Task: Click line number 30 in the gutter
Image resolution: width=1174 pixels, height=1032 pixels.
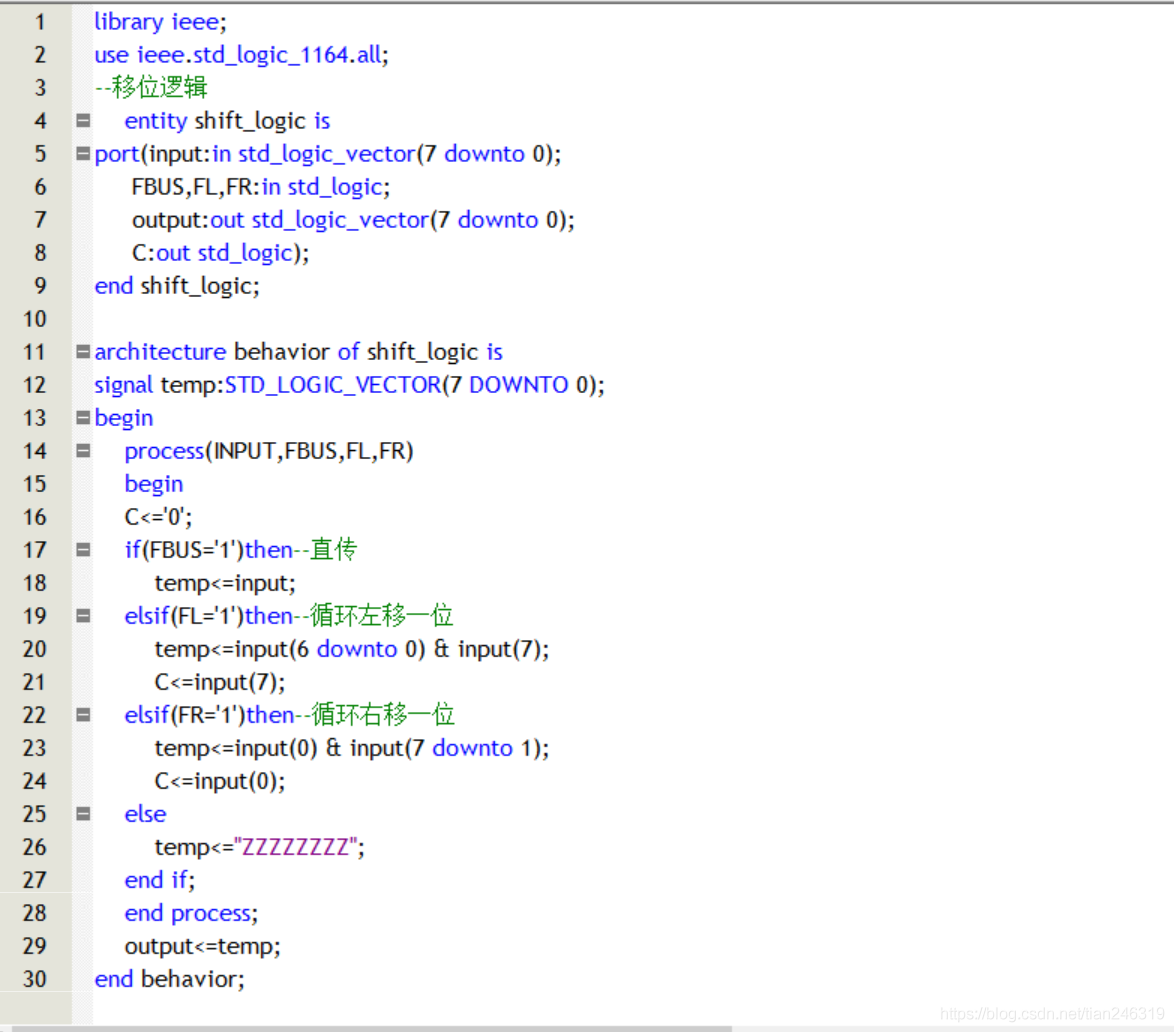Action: pyautogui.click(x=34, y=979)
